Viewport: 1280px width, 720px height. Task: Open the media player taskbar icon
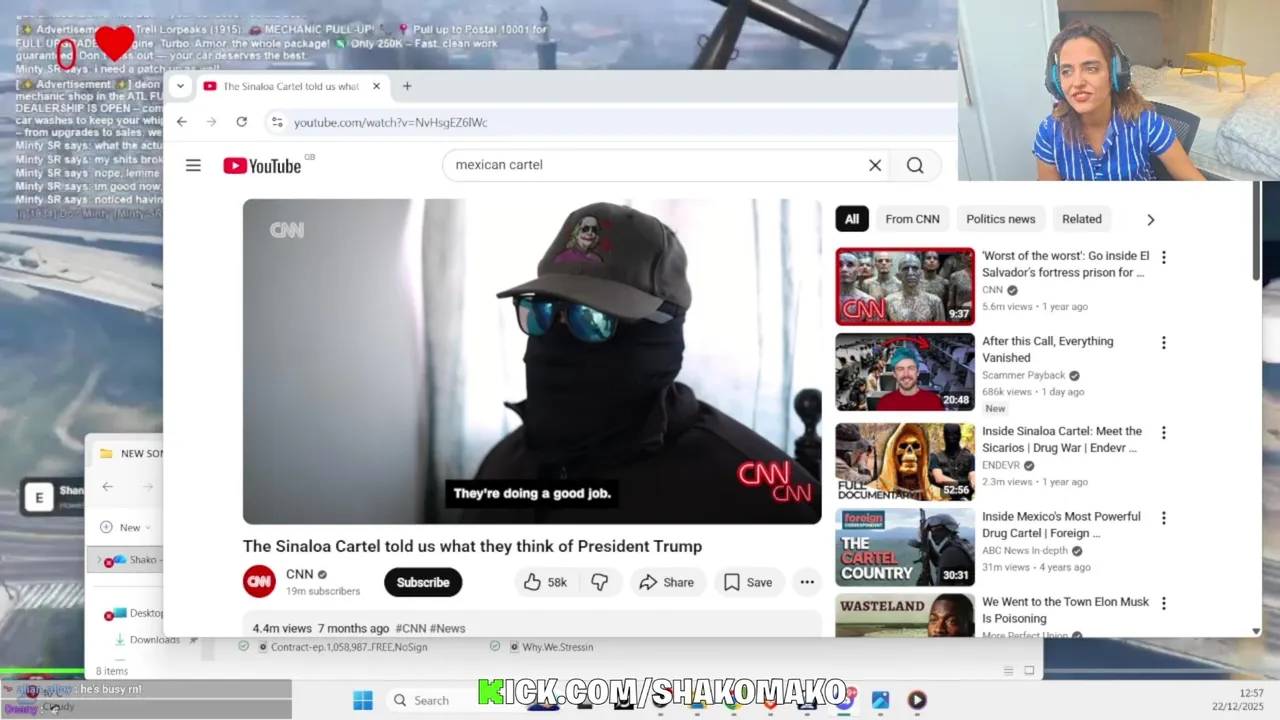click(x=917, y=700)
